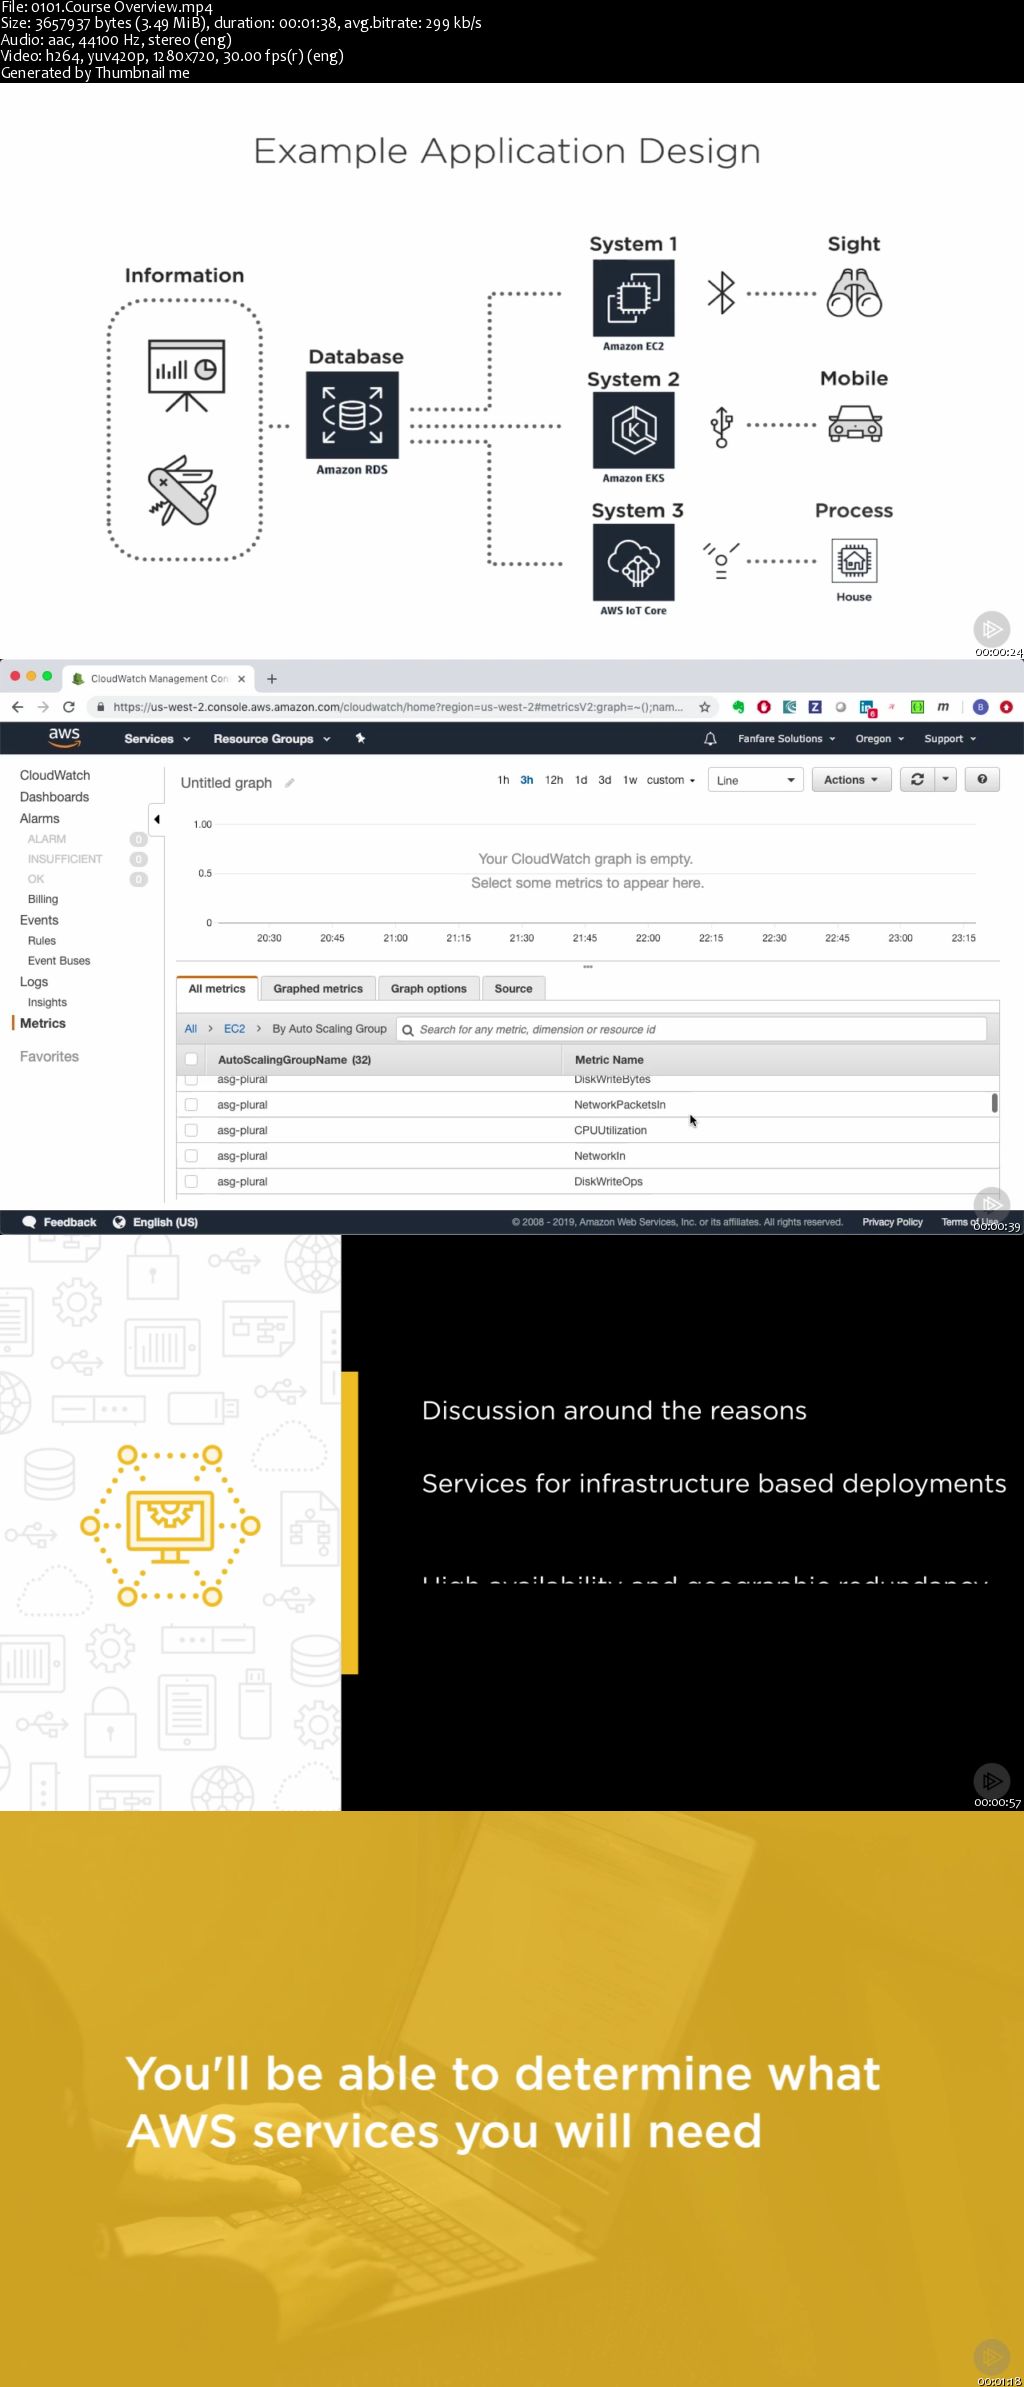
Task: Switch to the Source tab
Action: pos(513,989)
